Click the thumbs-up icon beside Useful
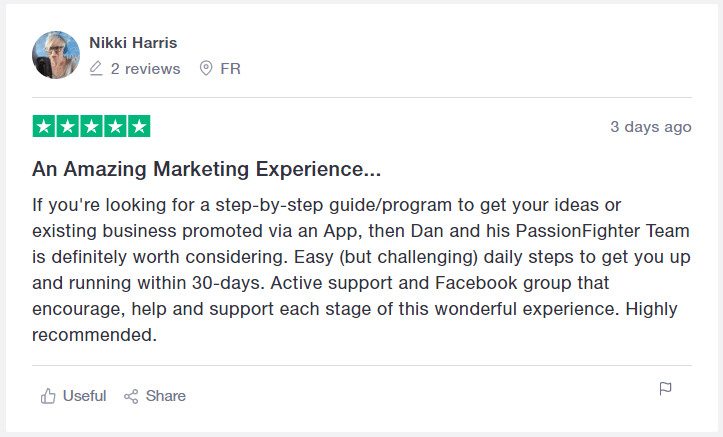 coord(48,396)
